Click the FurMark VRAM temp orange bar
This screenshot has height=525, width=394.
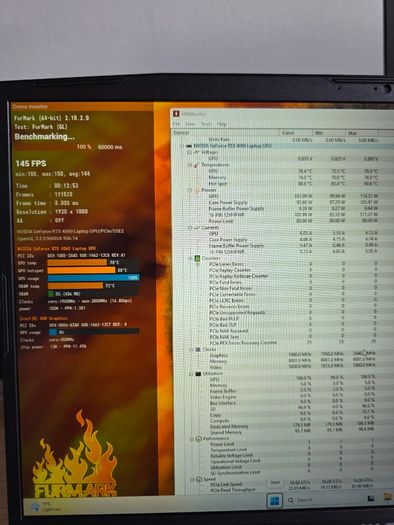(x=75, y=286)
